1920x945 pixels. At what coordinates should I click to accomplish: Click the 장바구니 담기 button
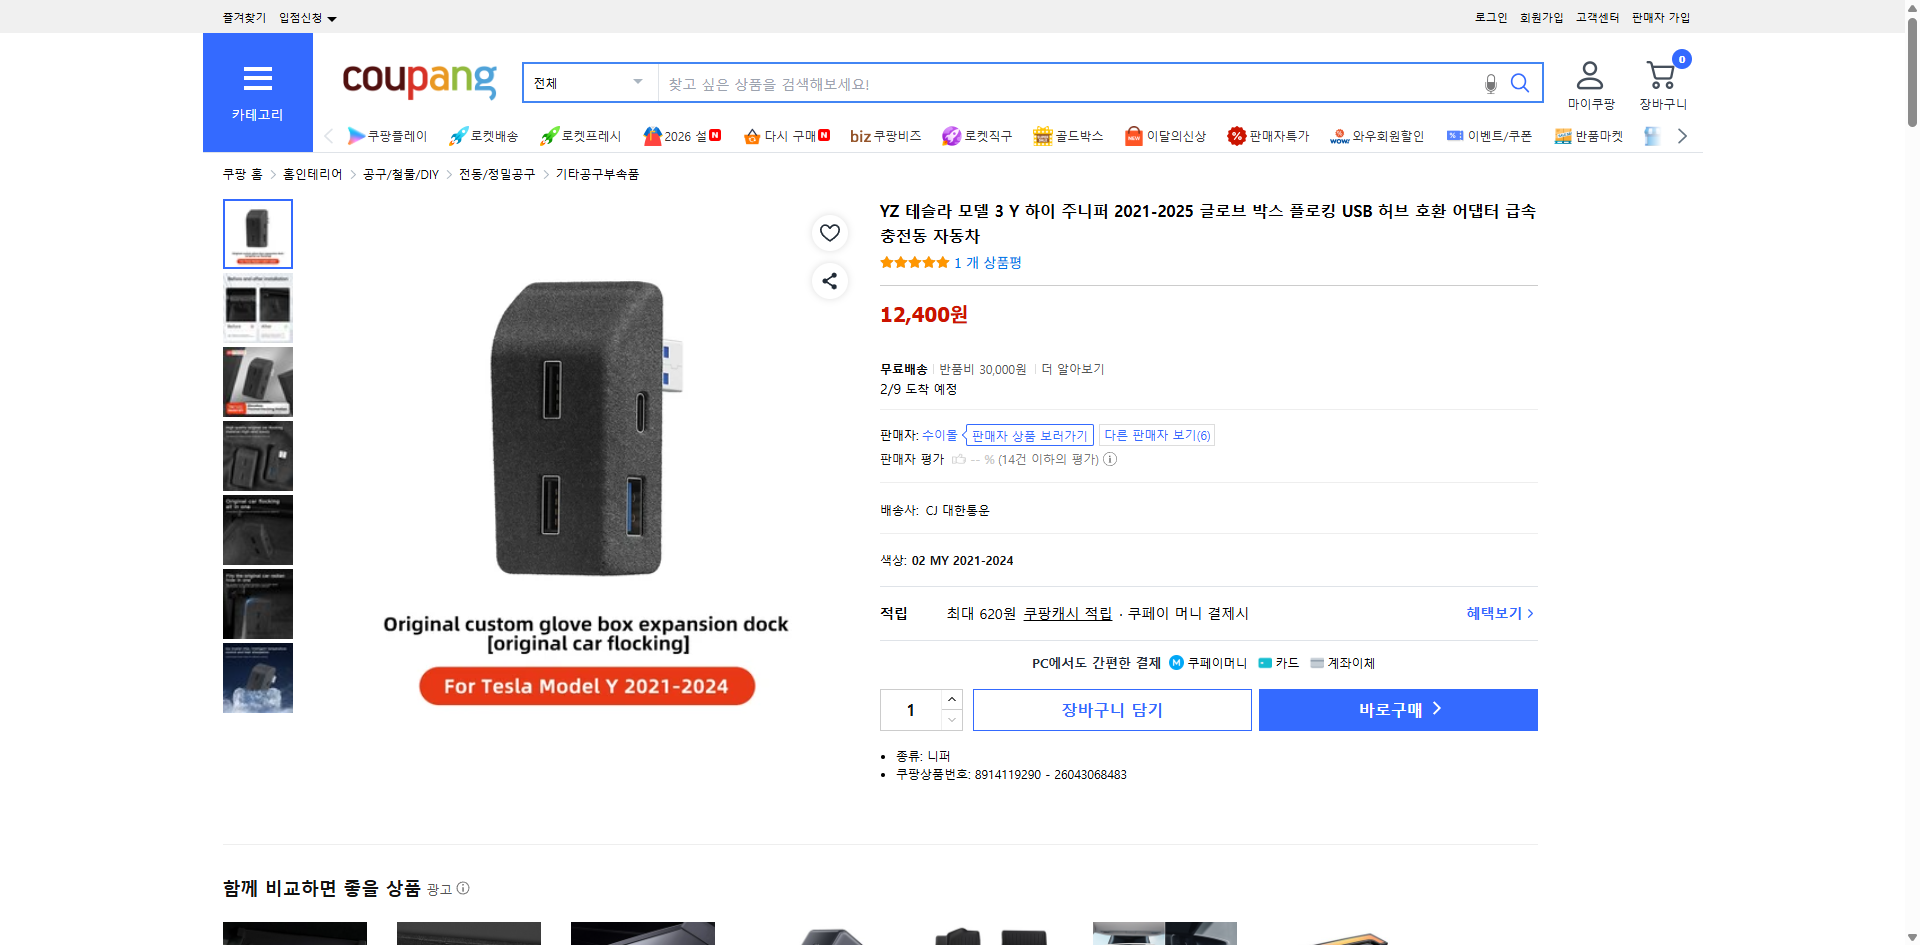[x=1111, y=709]
